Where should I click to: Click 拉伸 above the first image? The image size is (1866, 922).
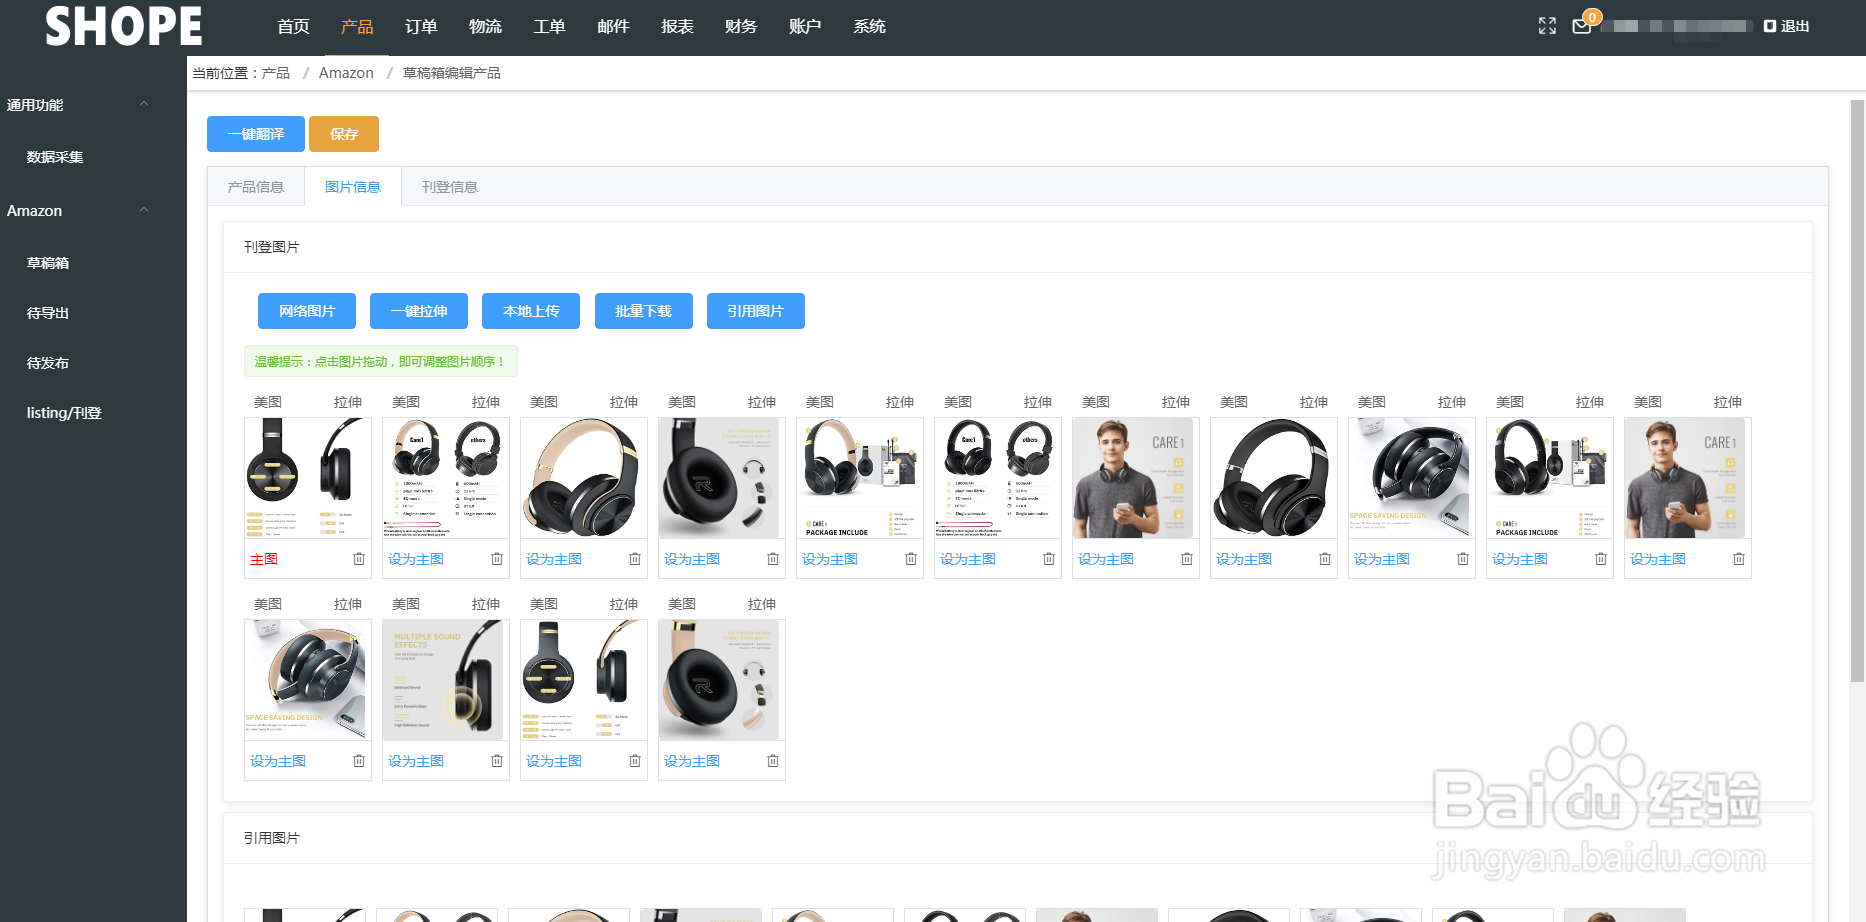coord(348,402)
